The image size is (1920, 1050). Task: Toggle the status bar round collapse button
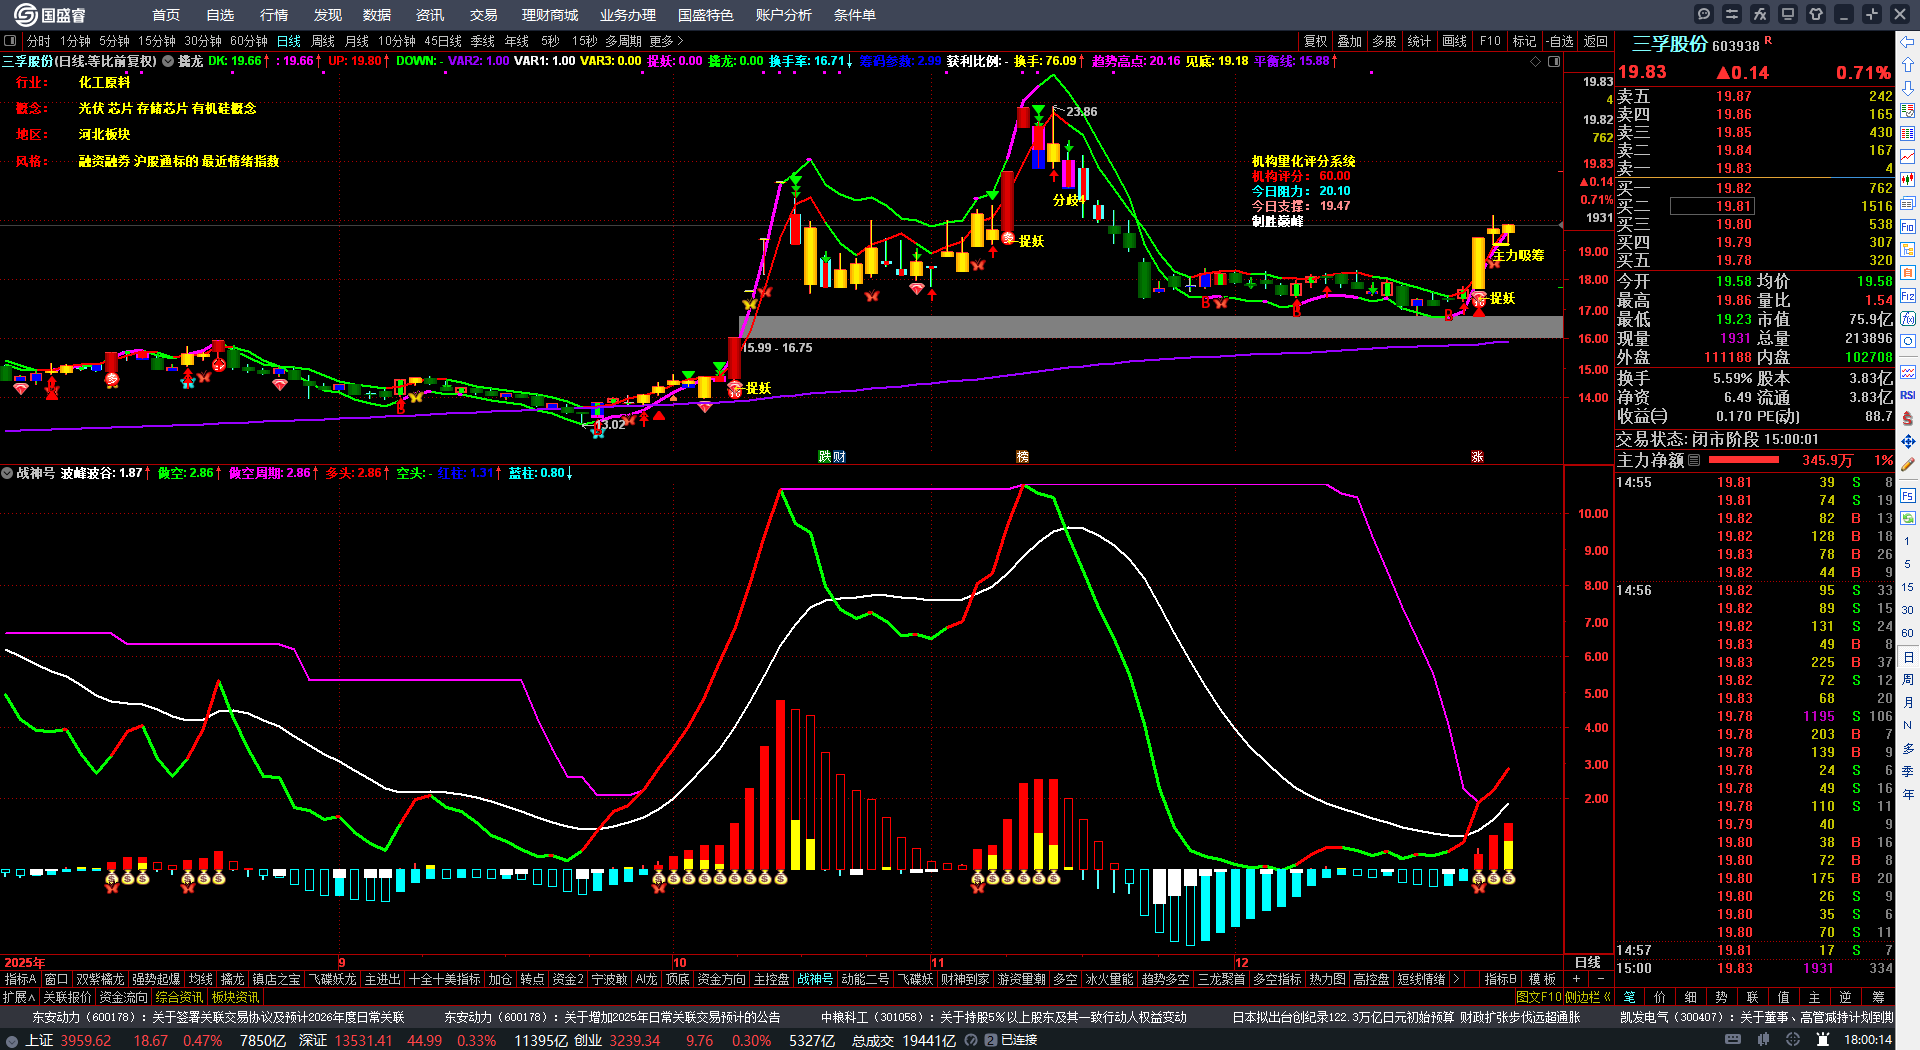click(x=11, y=1040)
